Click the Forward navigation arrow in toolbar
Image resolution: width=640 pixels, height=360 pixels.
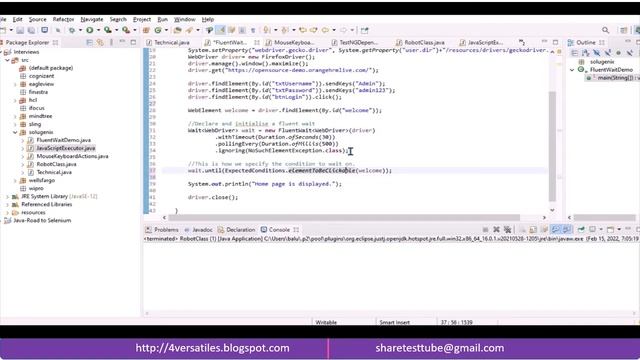coord(343,30)
